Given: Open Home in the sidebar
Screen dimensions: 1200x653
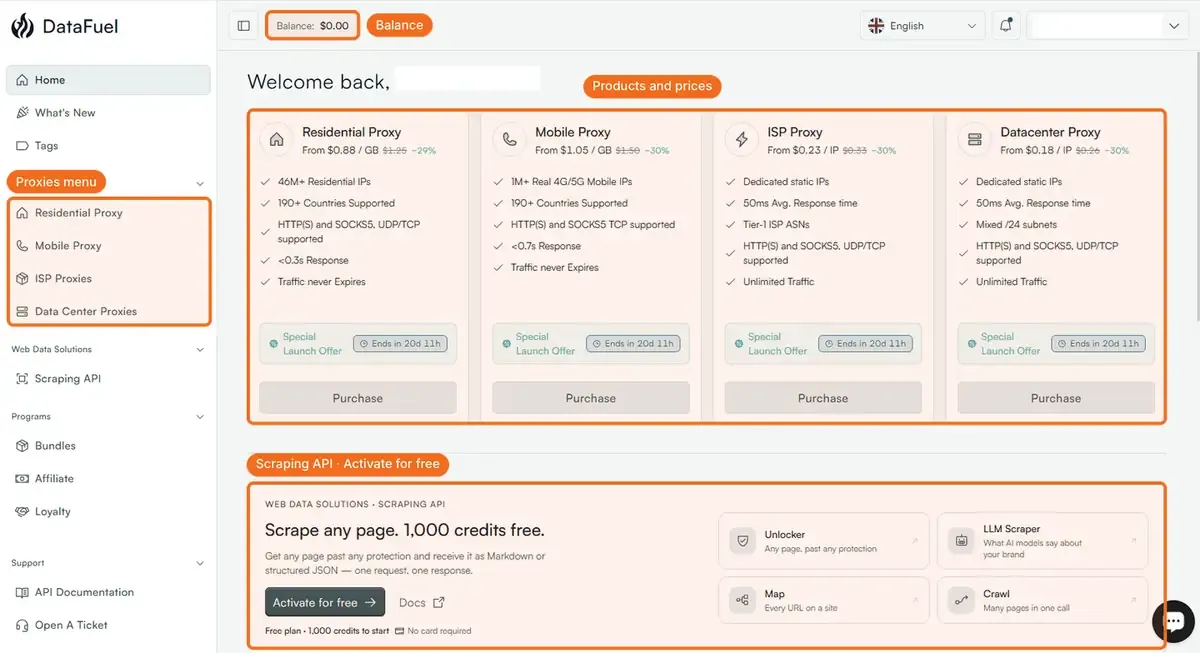Looking at the screenshot, I should (108, 80).
